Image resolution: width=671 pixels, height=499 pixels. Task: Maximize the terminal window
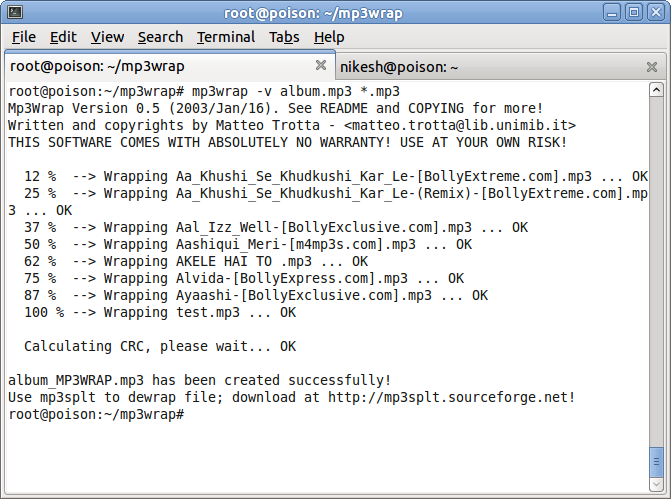(x=634, y=12)
